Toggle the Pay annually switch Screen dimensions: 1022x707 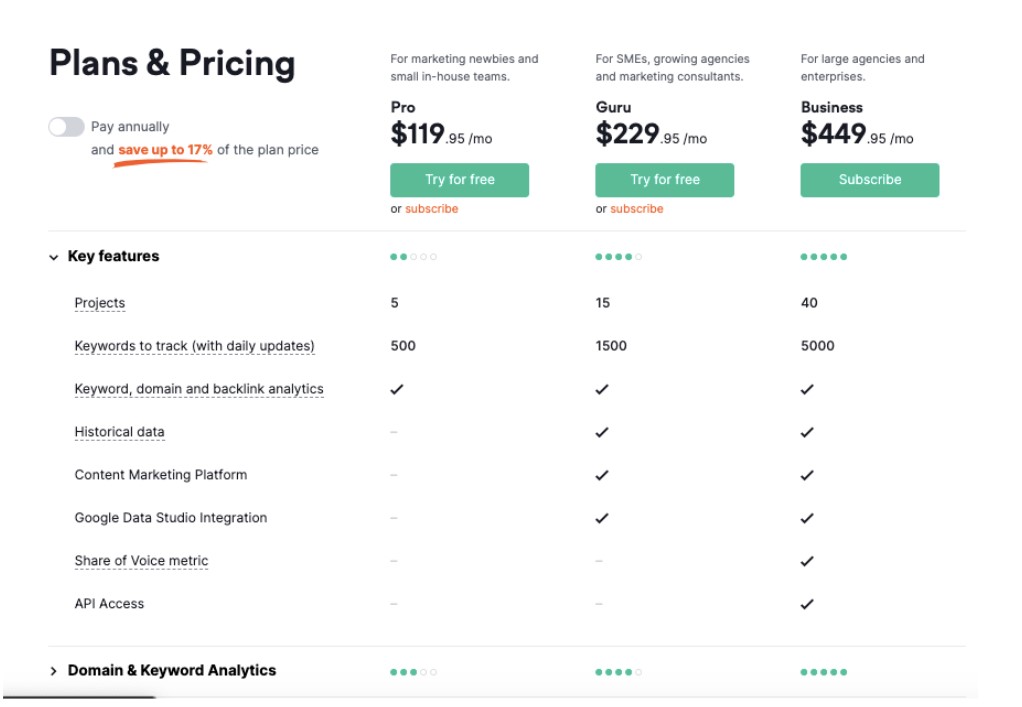(x=66, y=127)
